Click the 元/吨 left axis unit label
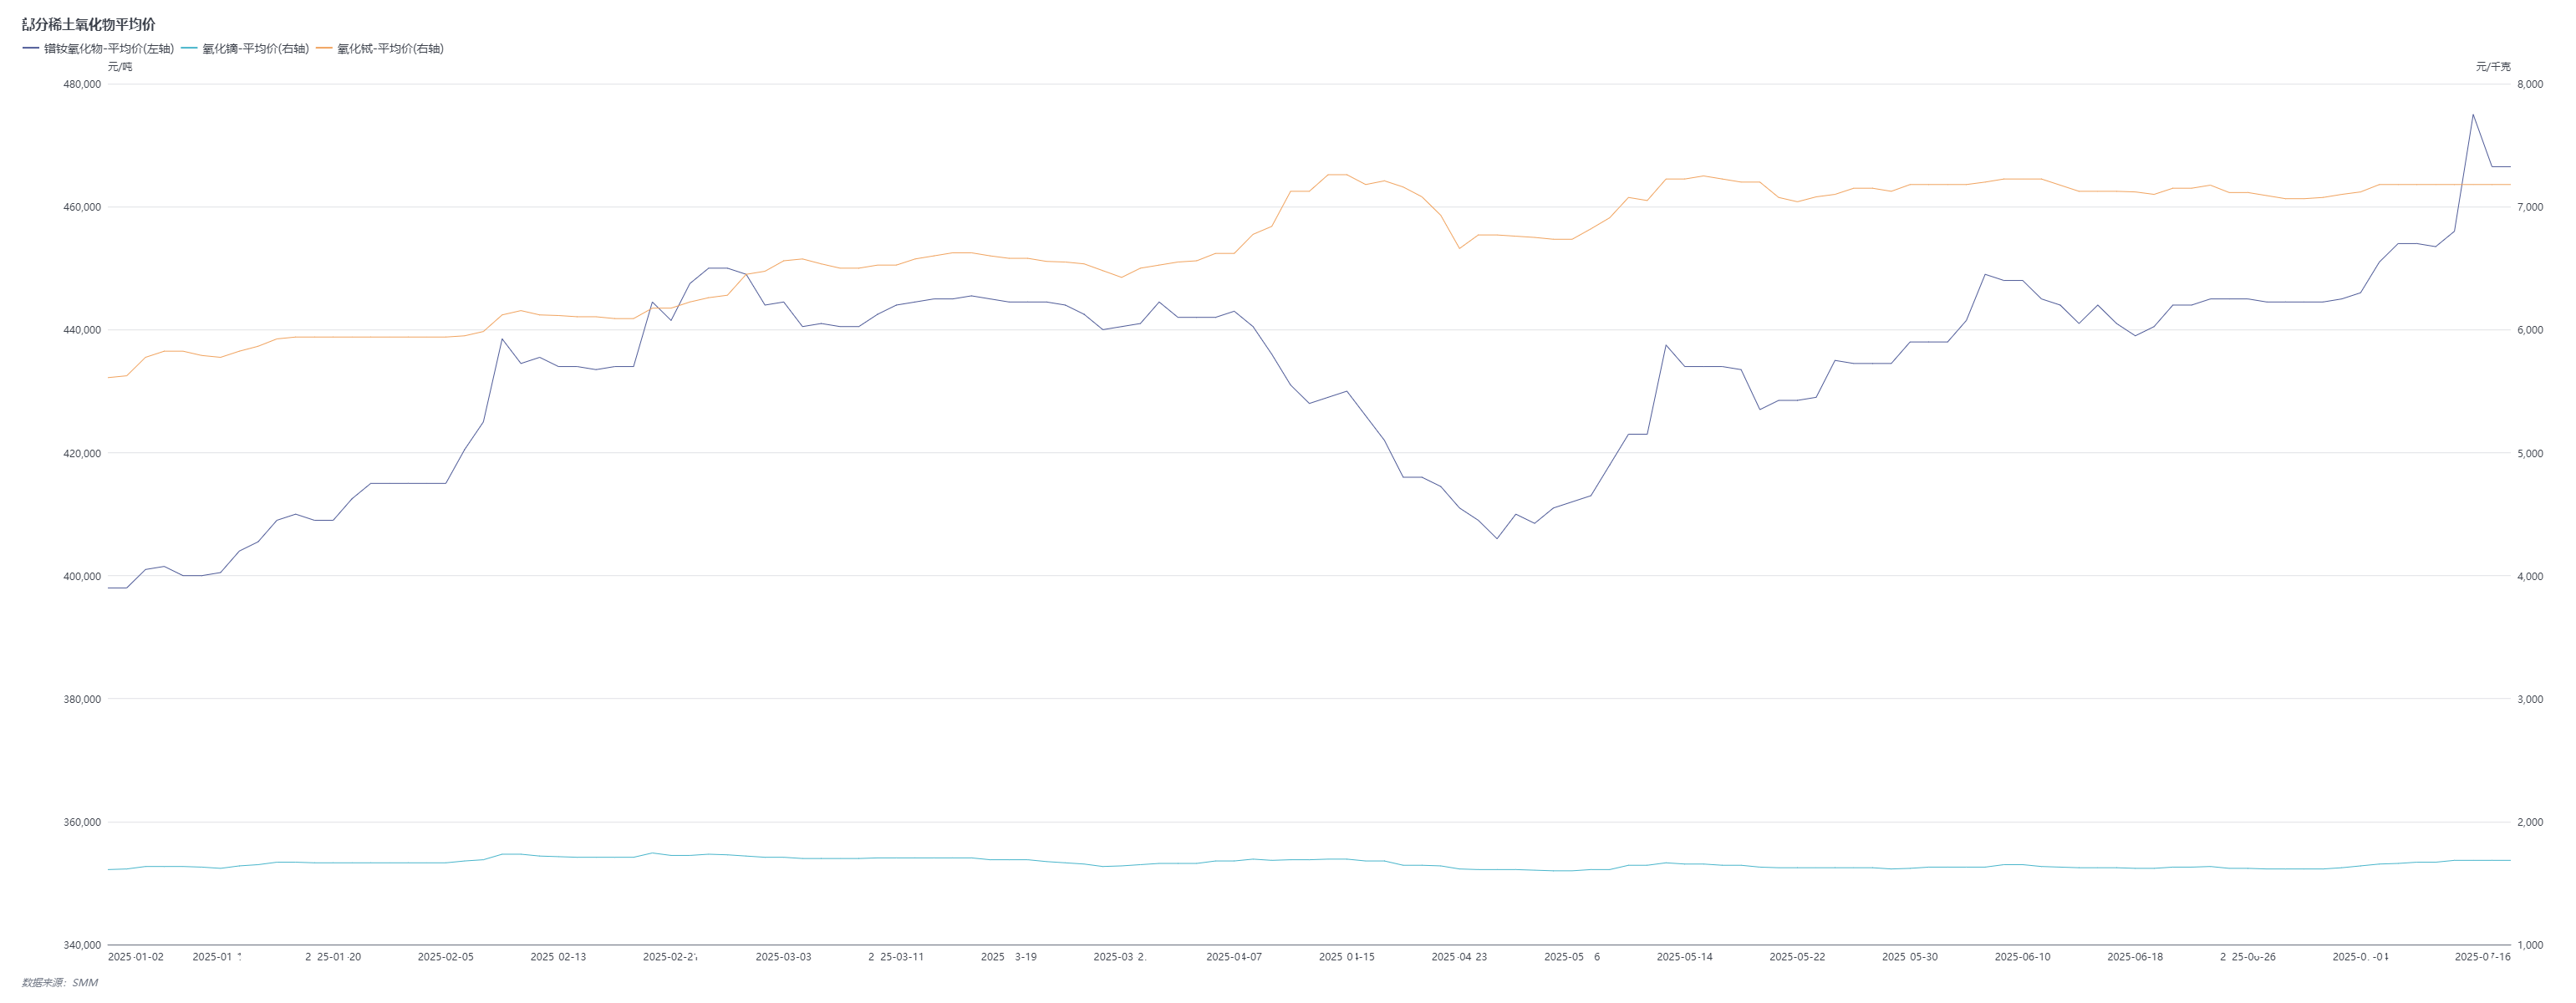 (120, 66)
